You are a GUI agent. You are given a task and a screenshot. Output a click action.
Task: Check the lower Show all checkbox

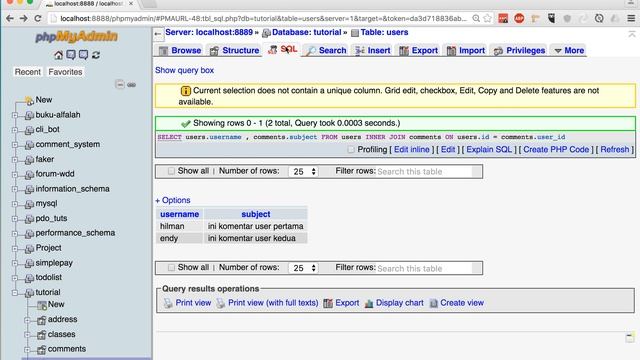click(x=171, y=267)
